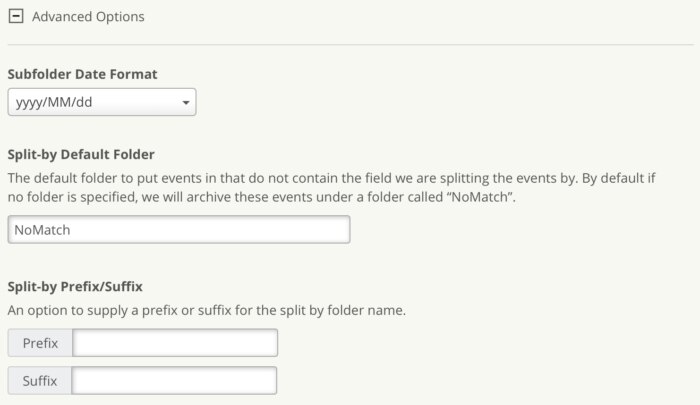The height and width of the screenshot is (405, 700).
Task: Open the Subfolder Date Format dropdown
Action: (101, 102)
